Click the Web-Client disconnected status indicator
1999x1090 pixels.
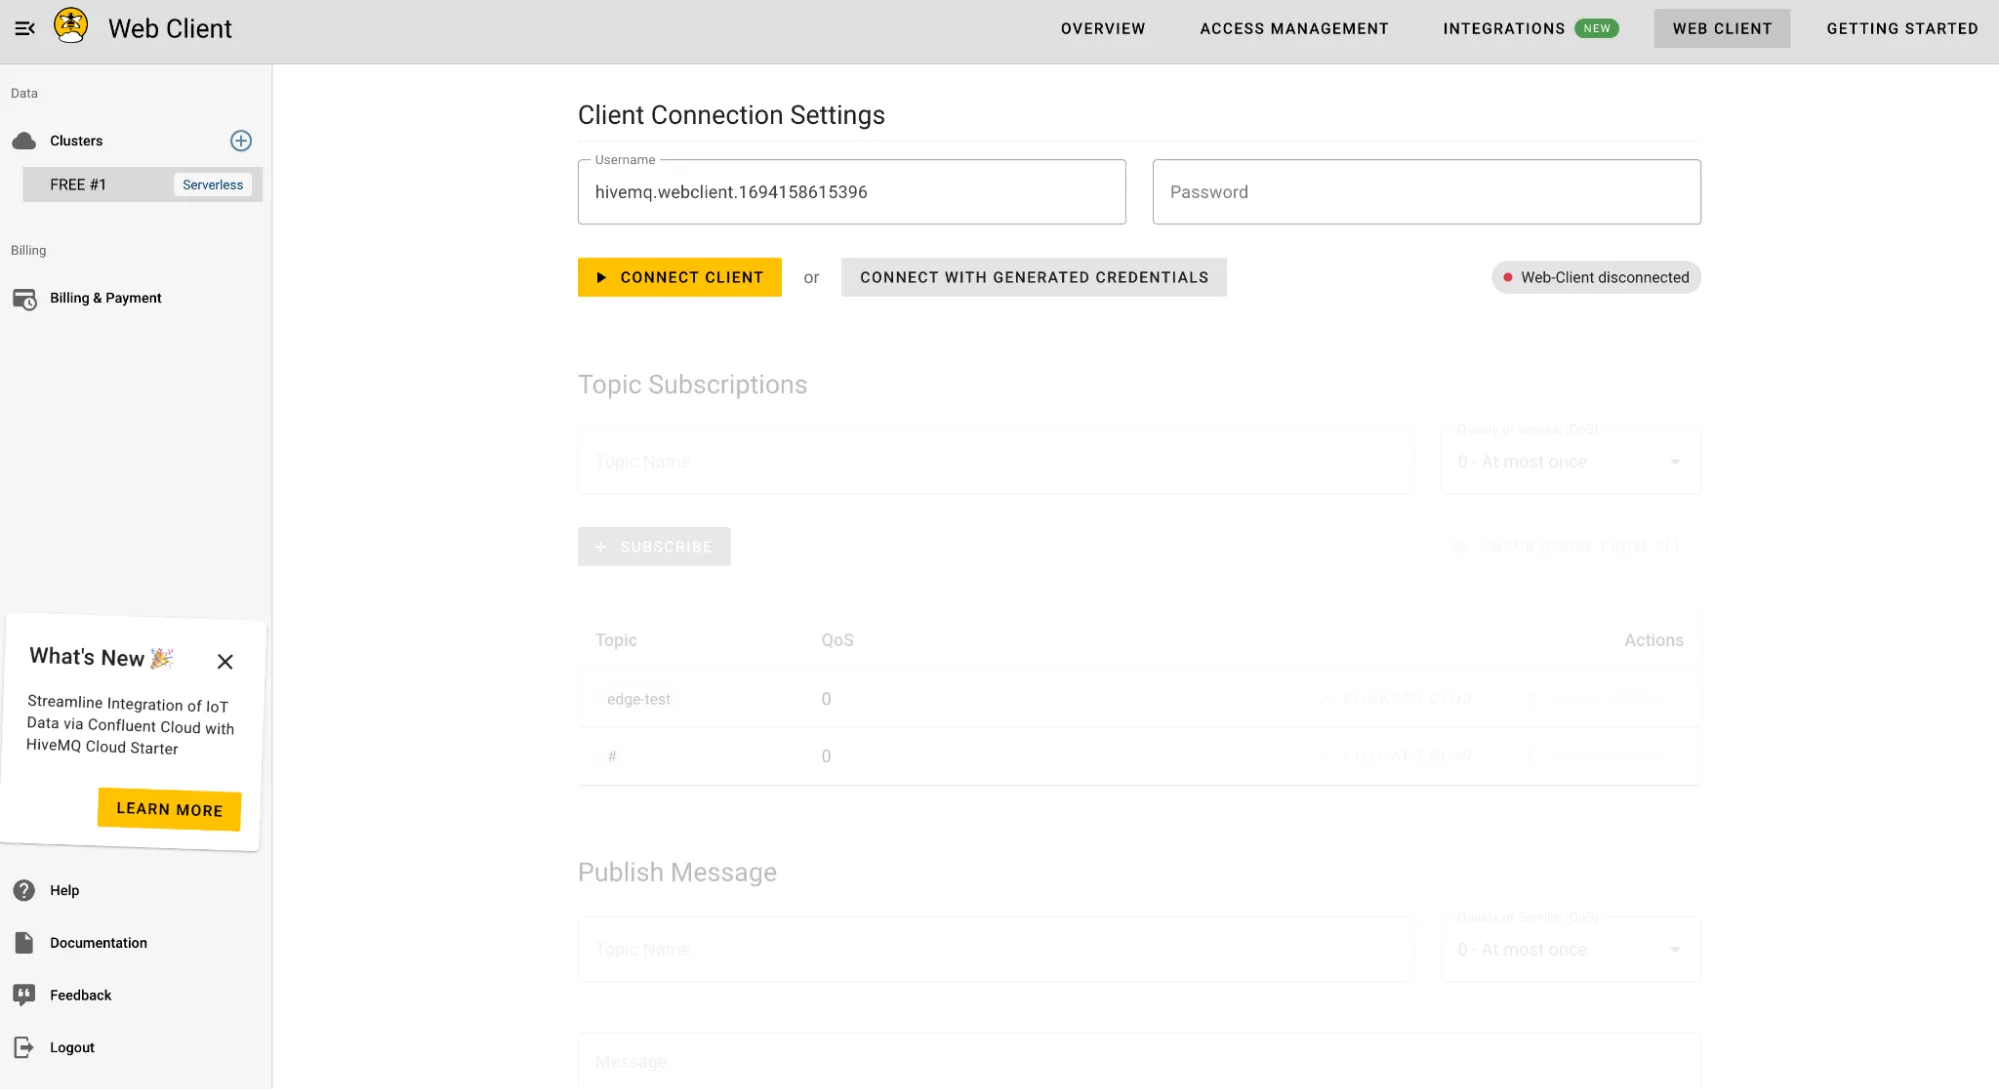click(x=1597, y=277)
